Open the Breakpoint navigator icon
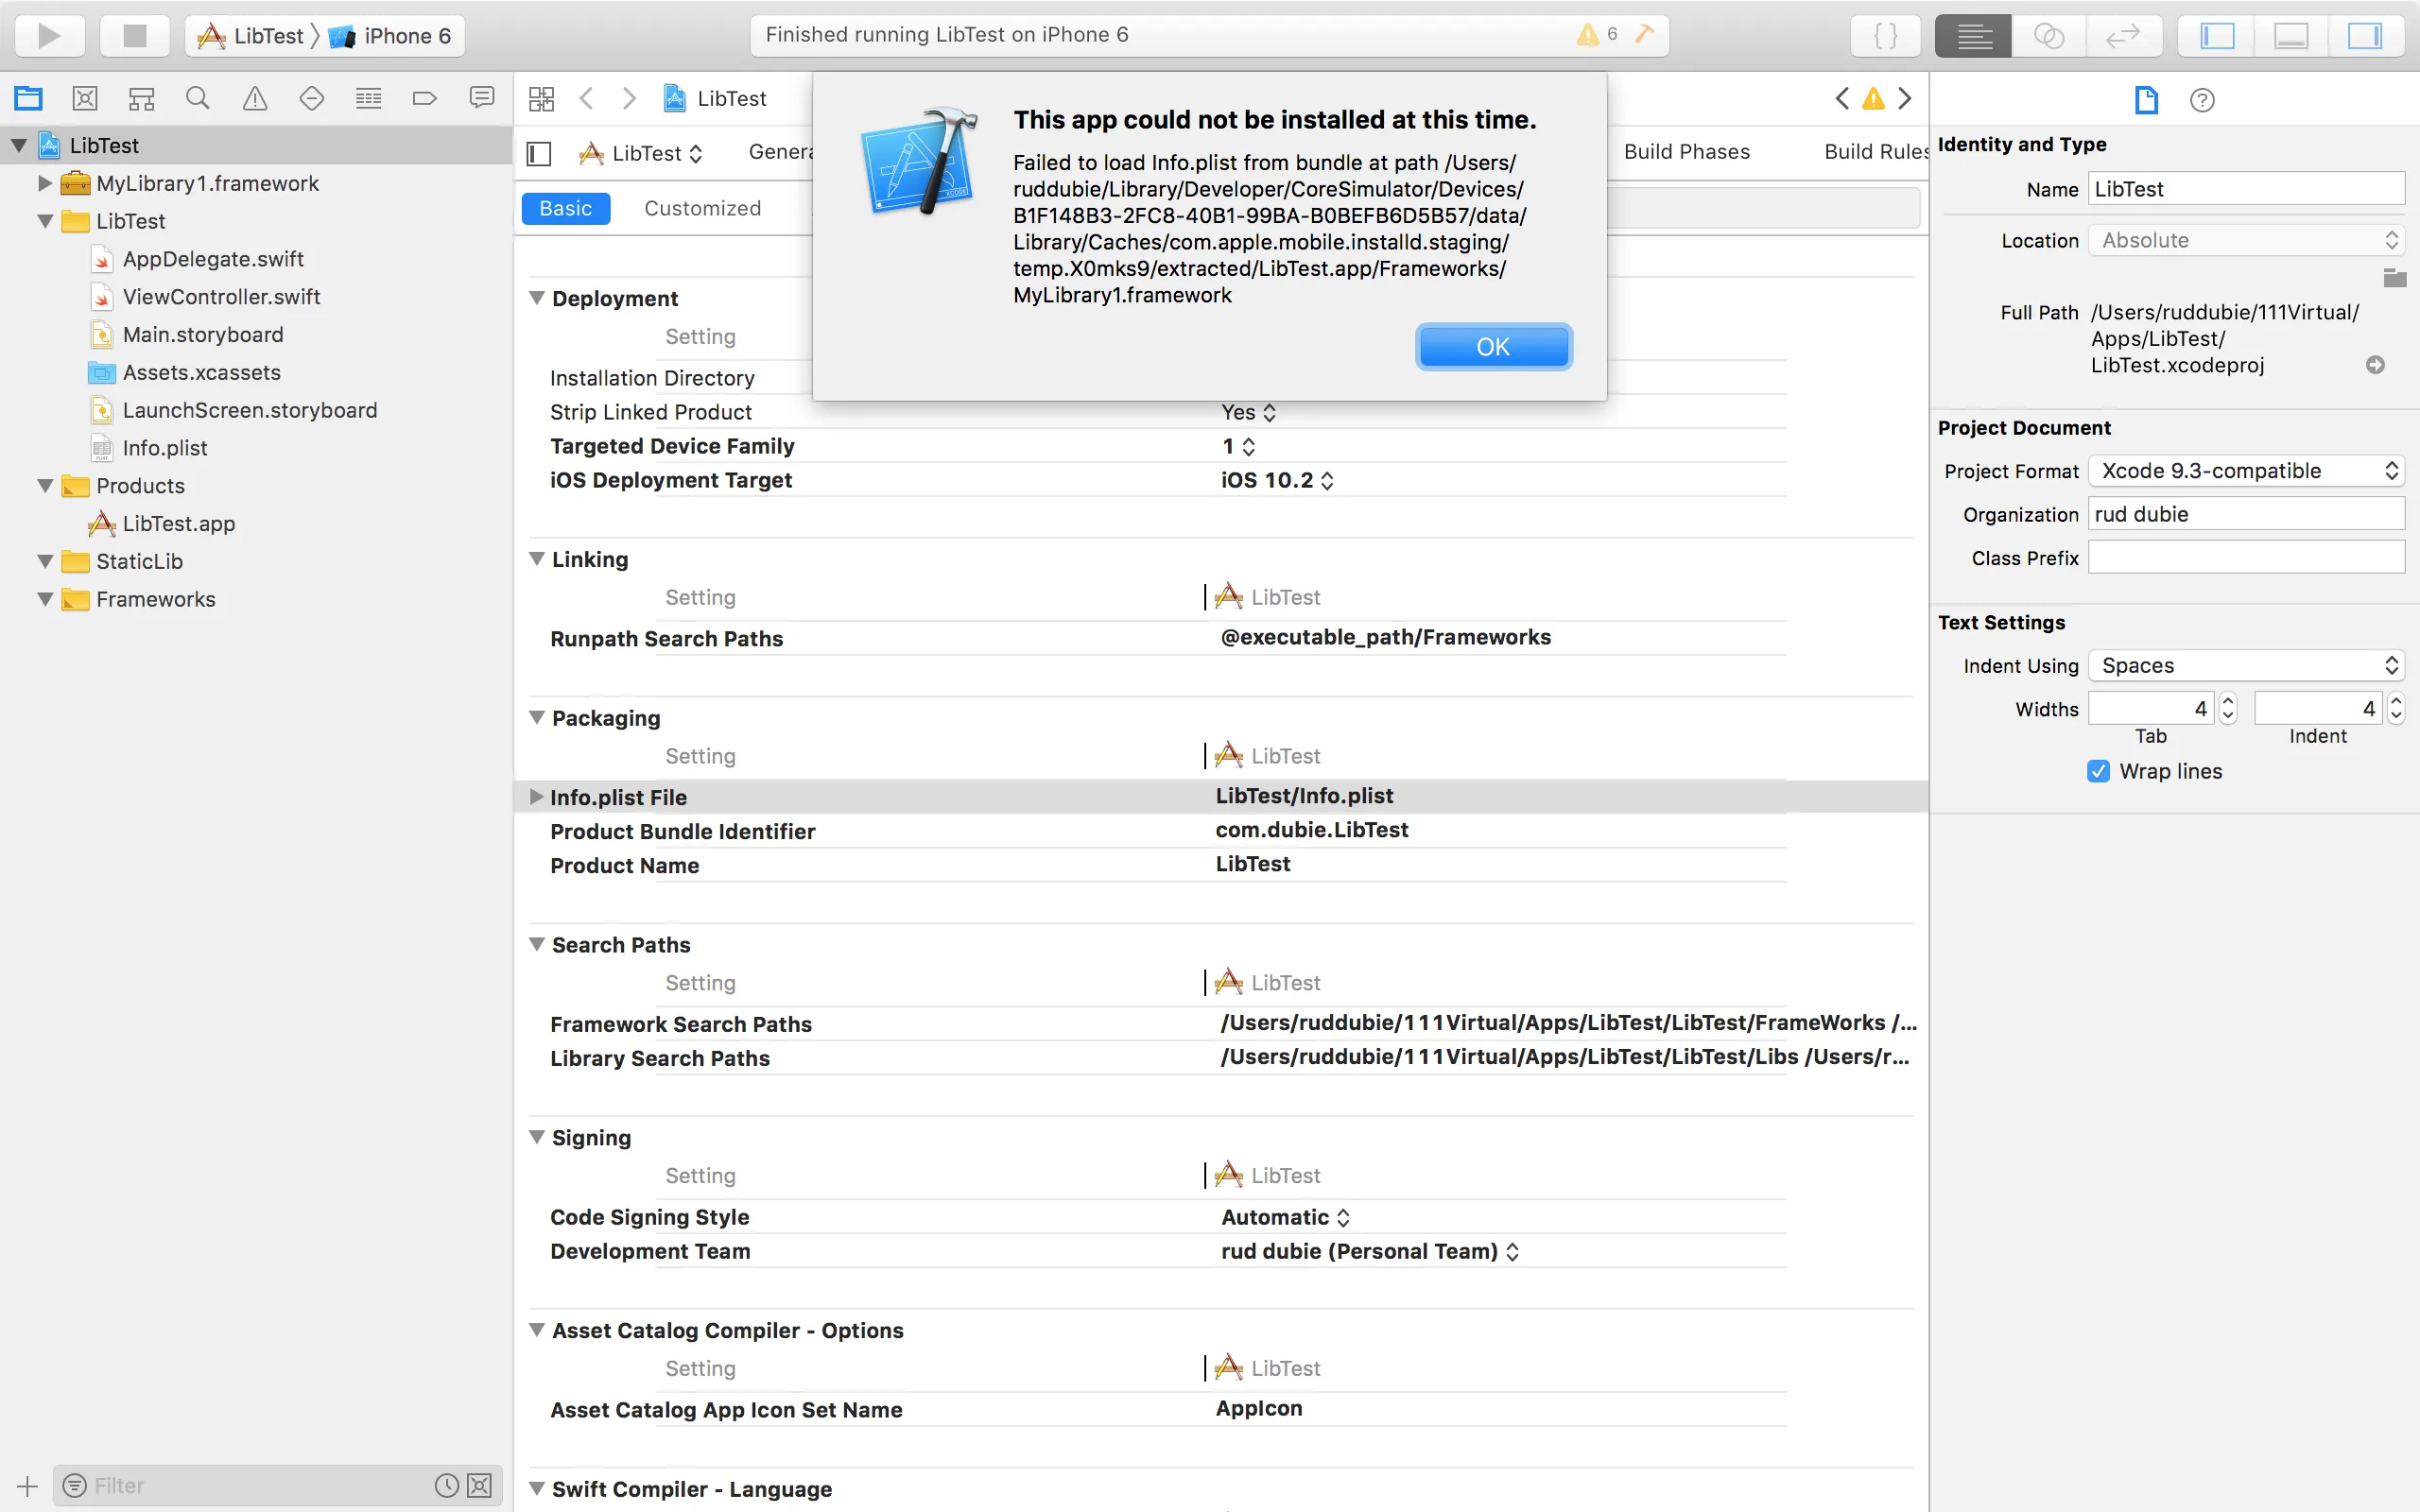This screenshot has width=2420, height=1512. 424,98
